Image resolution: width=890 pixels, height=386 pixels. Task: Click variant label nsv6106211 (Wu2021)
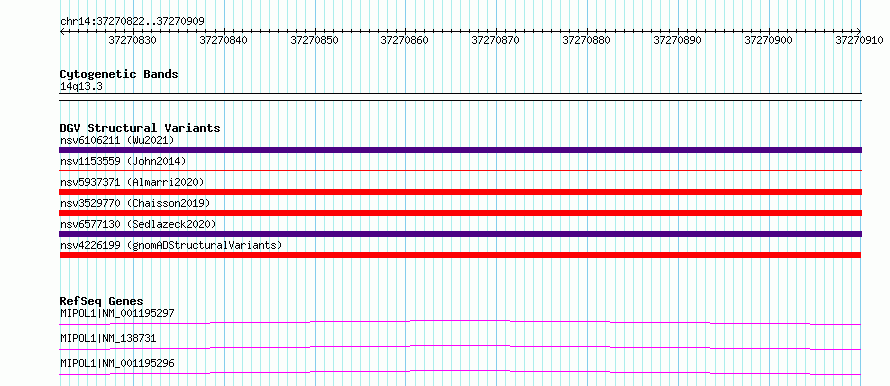click(117, 140)
